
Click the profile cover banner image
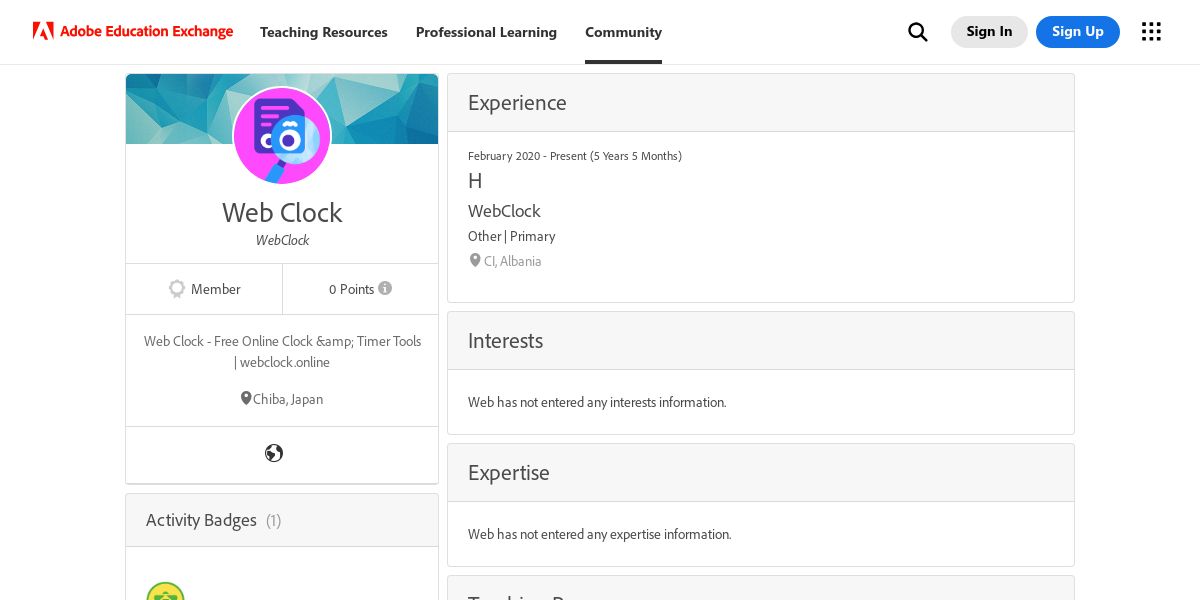click(380, 108)
